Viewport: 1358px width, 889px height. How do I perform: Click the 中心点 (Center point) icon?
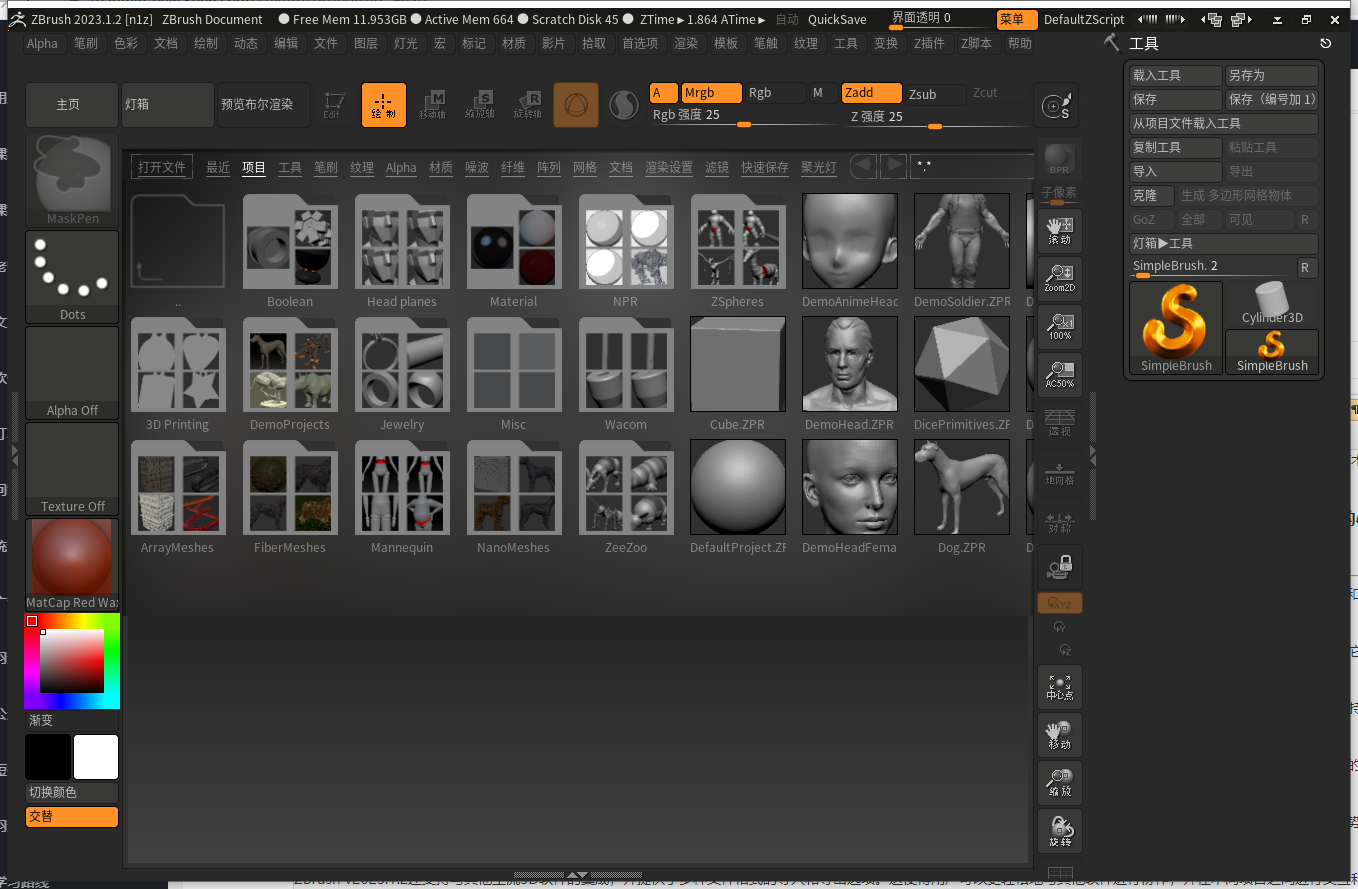click(x=1059, y=686)
